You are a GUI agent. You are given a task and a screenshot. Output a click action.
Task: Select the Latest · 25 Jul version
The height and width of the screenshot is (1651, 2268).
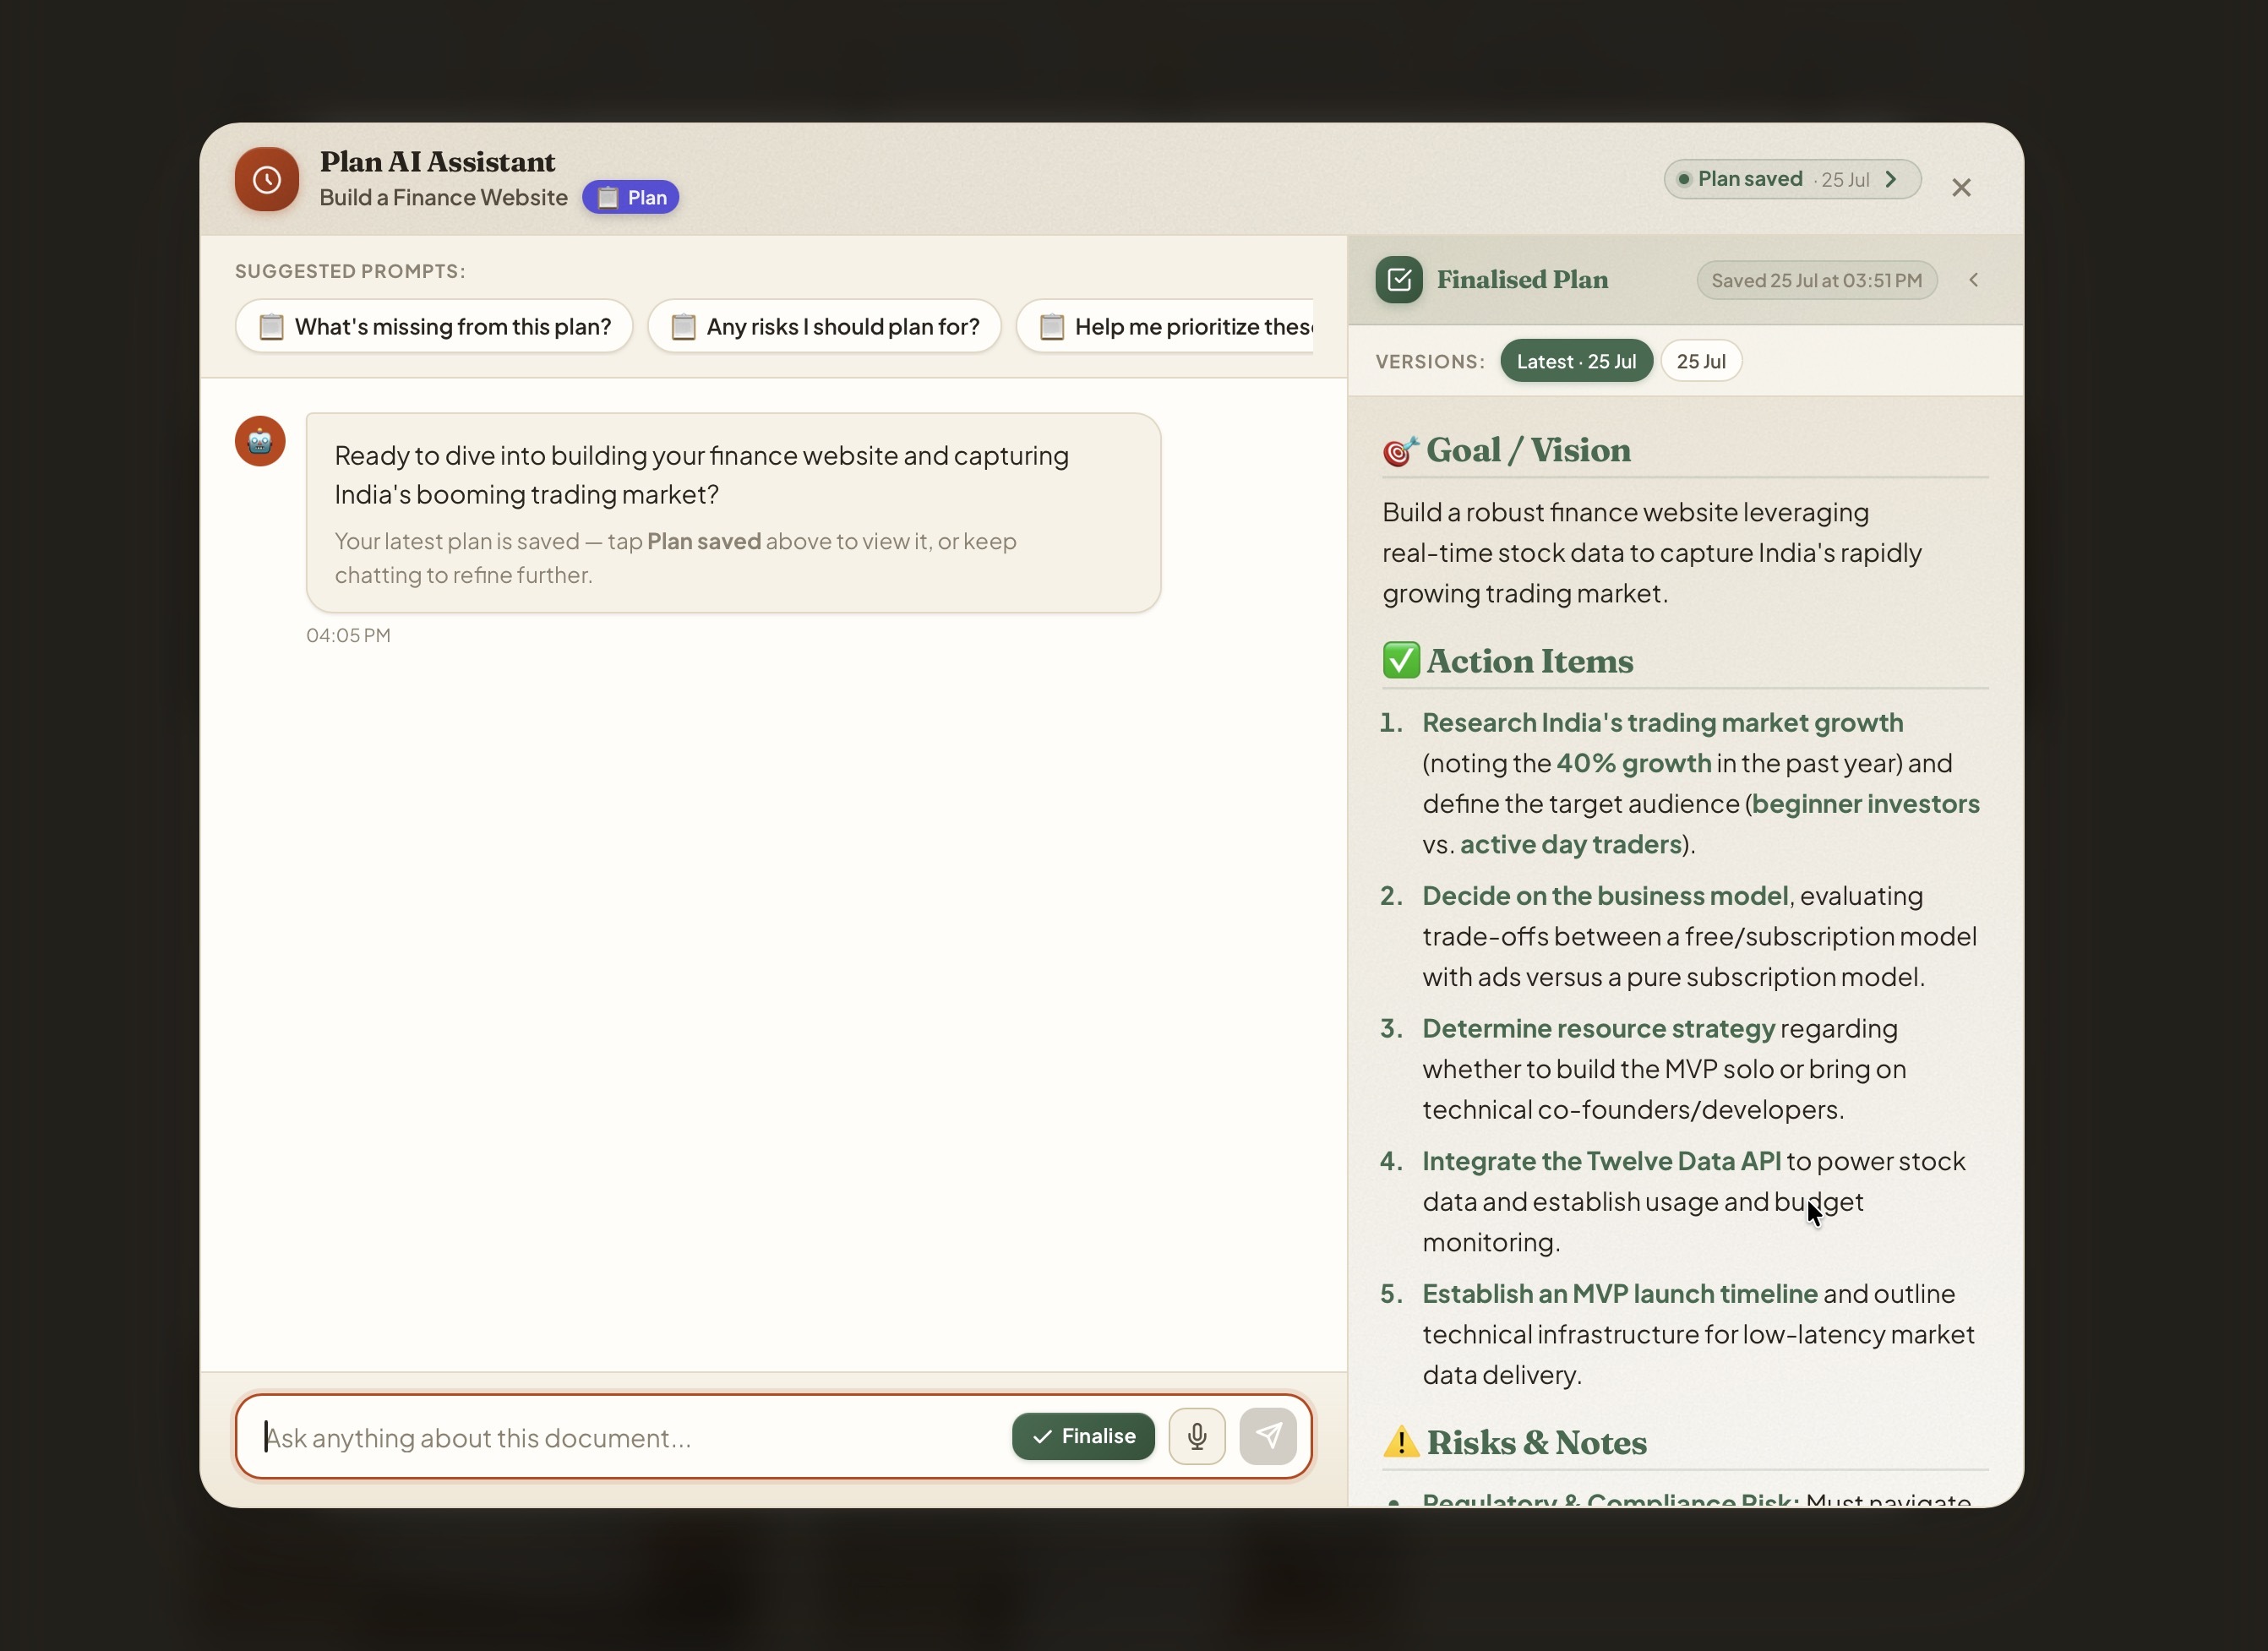point(1576,362)
